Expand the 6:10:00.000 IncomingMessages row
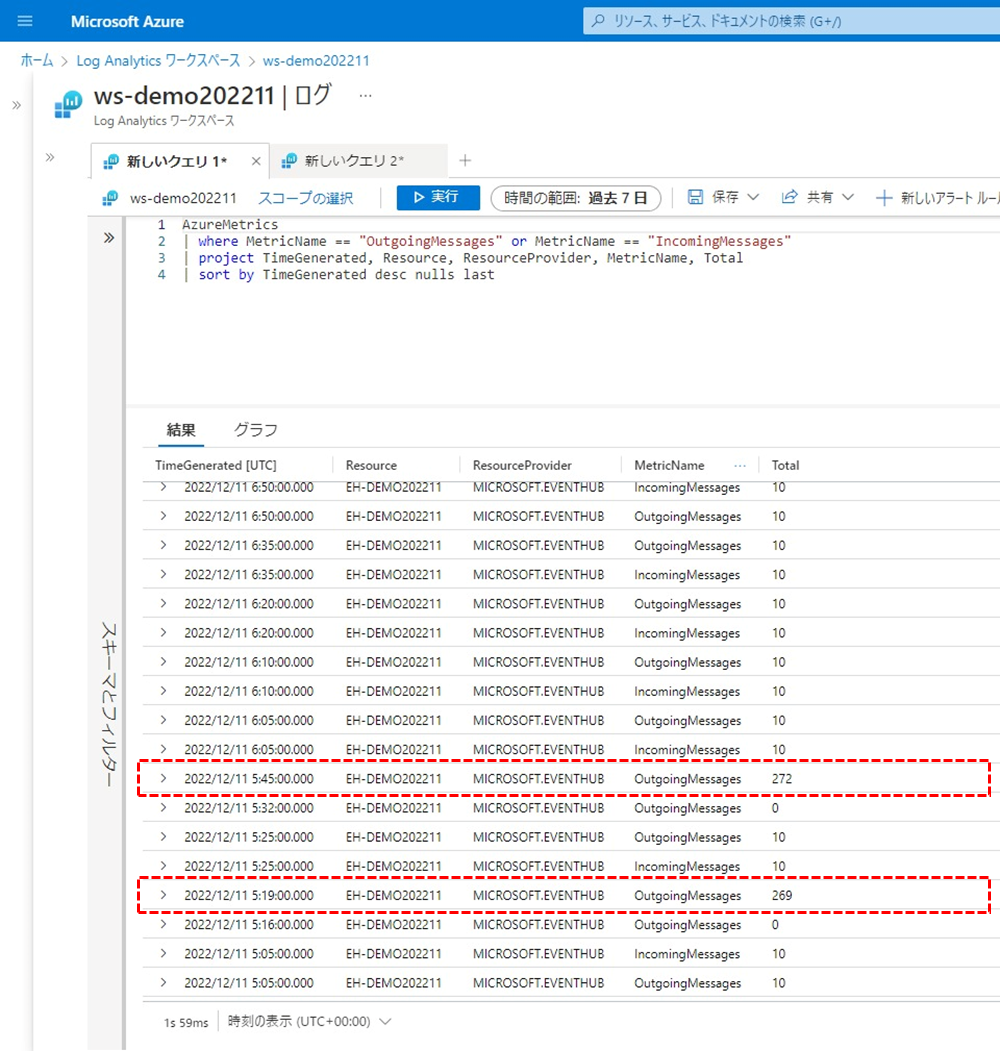 click(x=164, y=691)
